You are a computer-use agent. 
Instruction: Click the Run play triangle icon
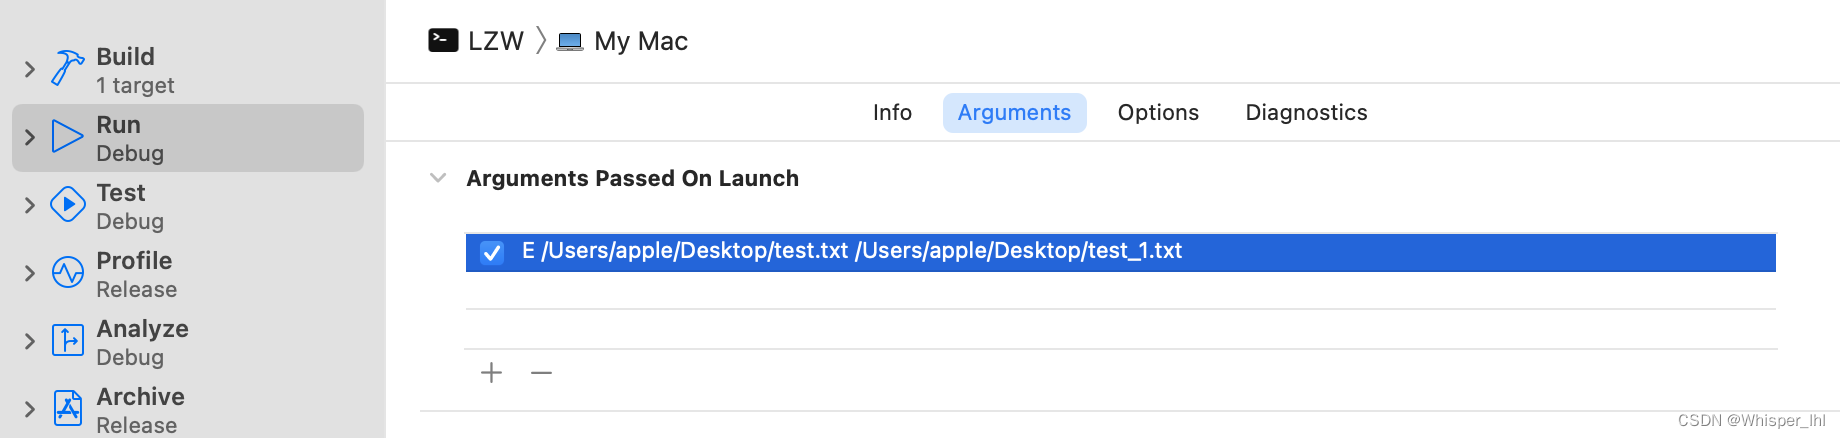[67, 136]
